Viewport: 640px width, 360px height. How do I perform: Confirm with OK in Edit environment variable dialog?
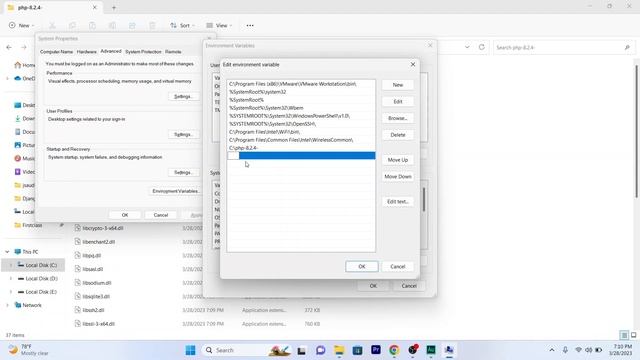point(362,267)
